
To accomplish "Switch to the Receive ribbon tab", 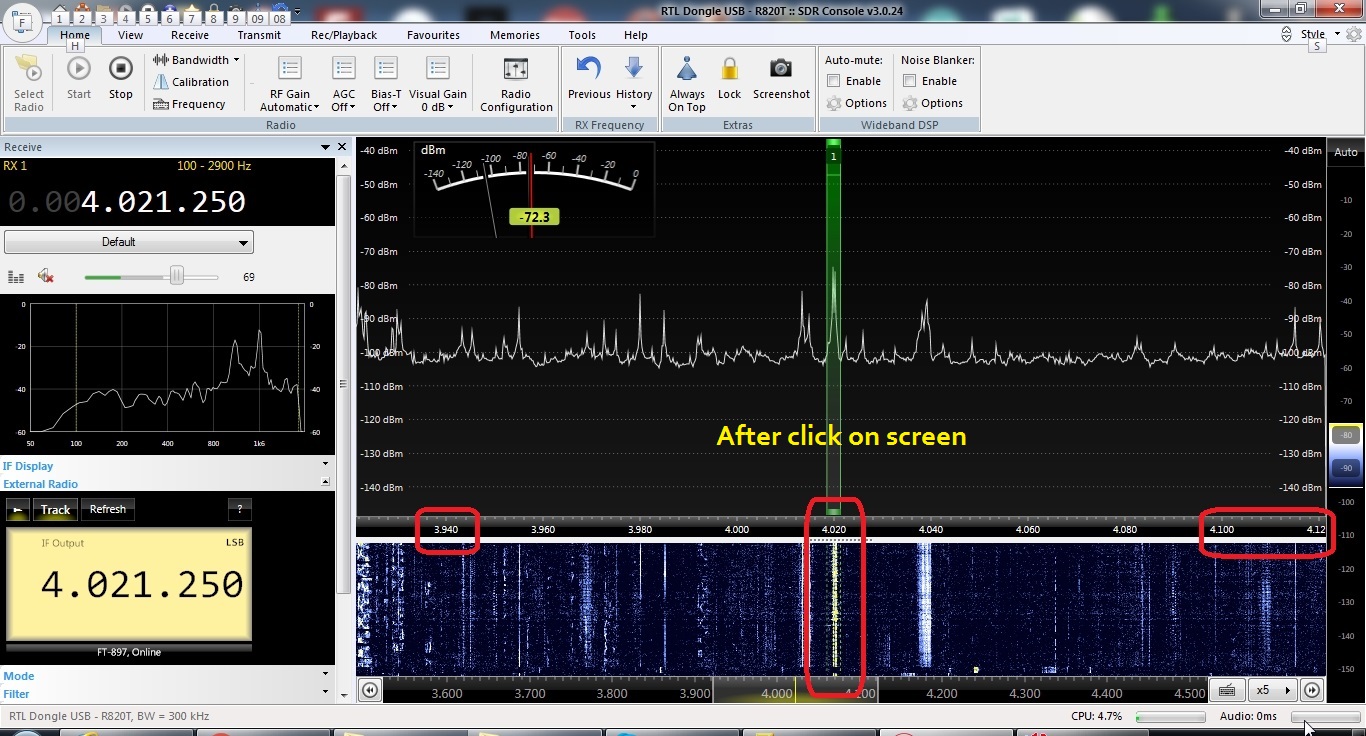I will tap(189, 35).
